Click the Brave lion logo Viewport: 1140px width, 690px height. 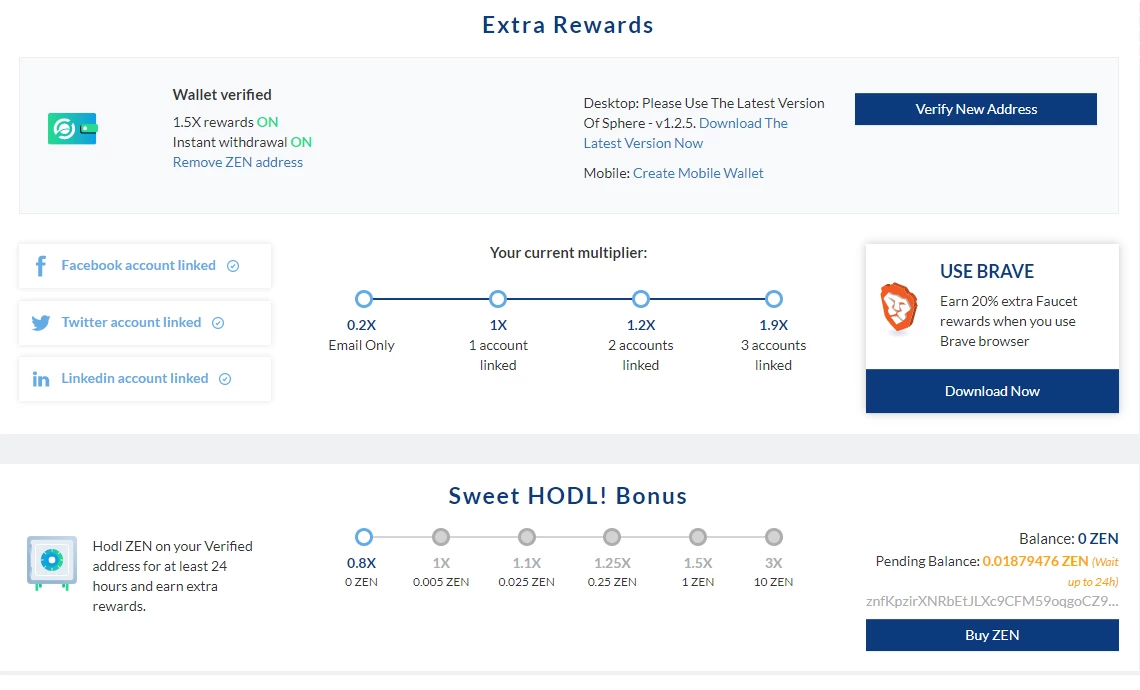tap(897, 307)
